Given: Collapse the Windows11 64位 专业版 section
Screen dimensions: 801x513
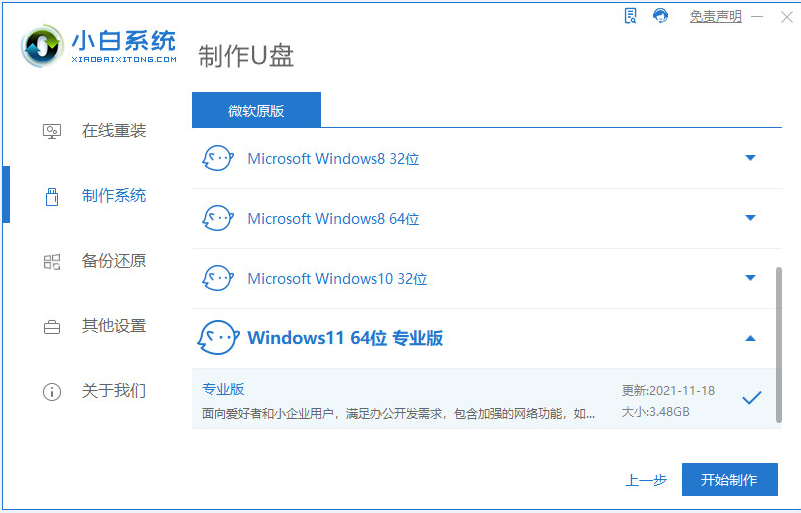Looking at the screenshot, I should [x=750, y=338].
